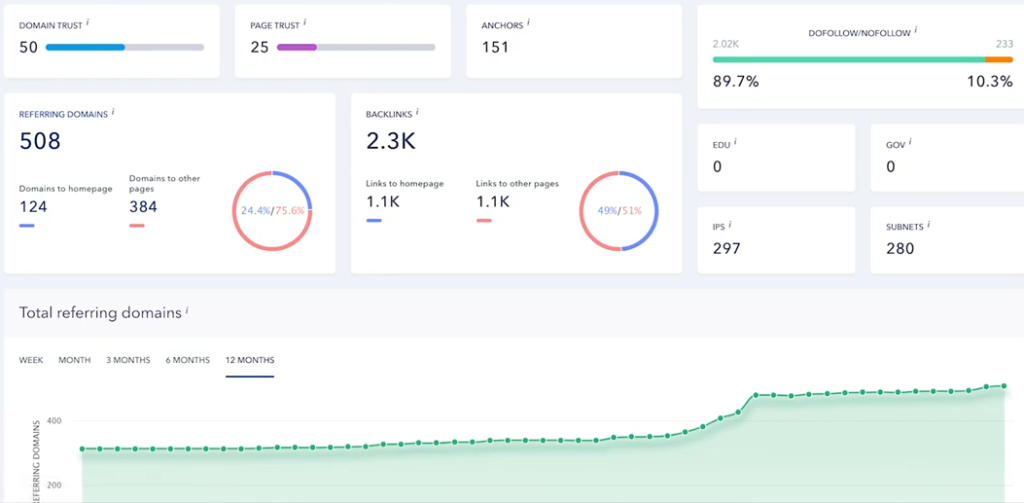This screenshot has width=1024, height=503.
Task: Switch to the 3 Months tab
Action: pyautogui.click(x=128, y=360)
